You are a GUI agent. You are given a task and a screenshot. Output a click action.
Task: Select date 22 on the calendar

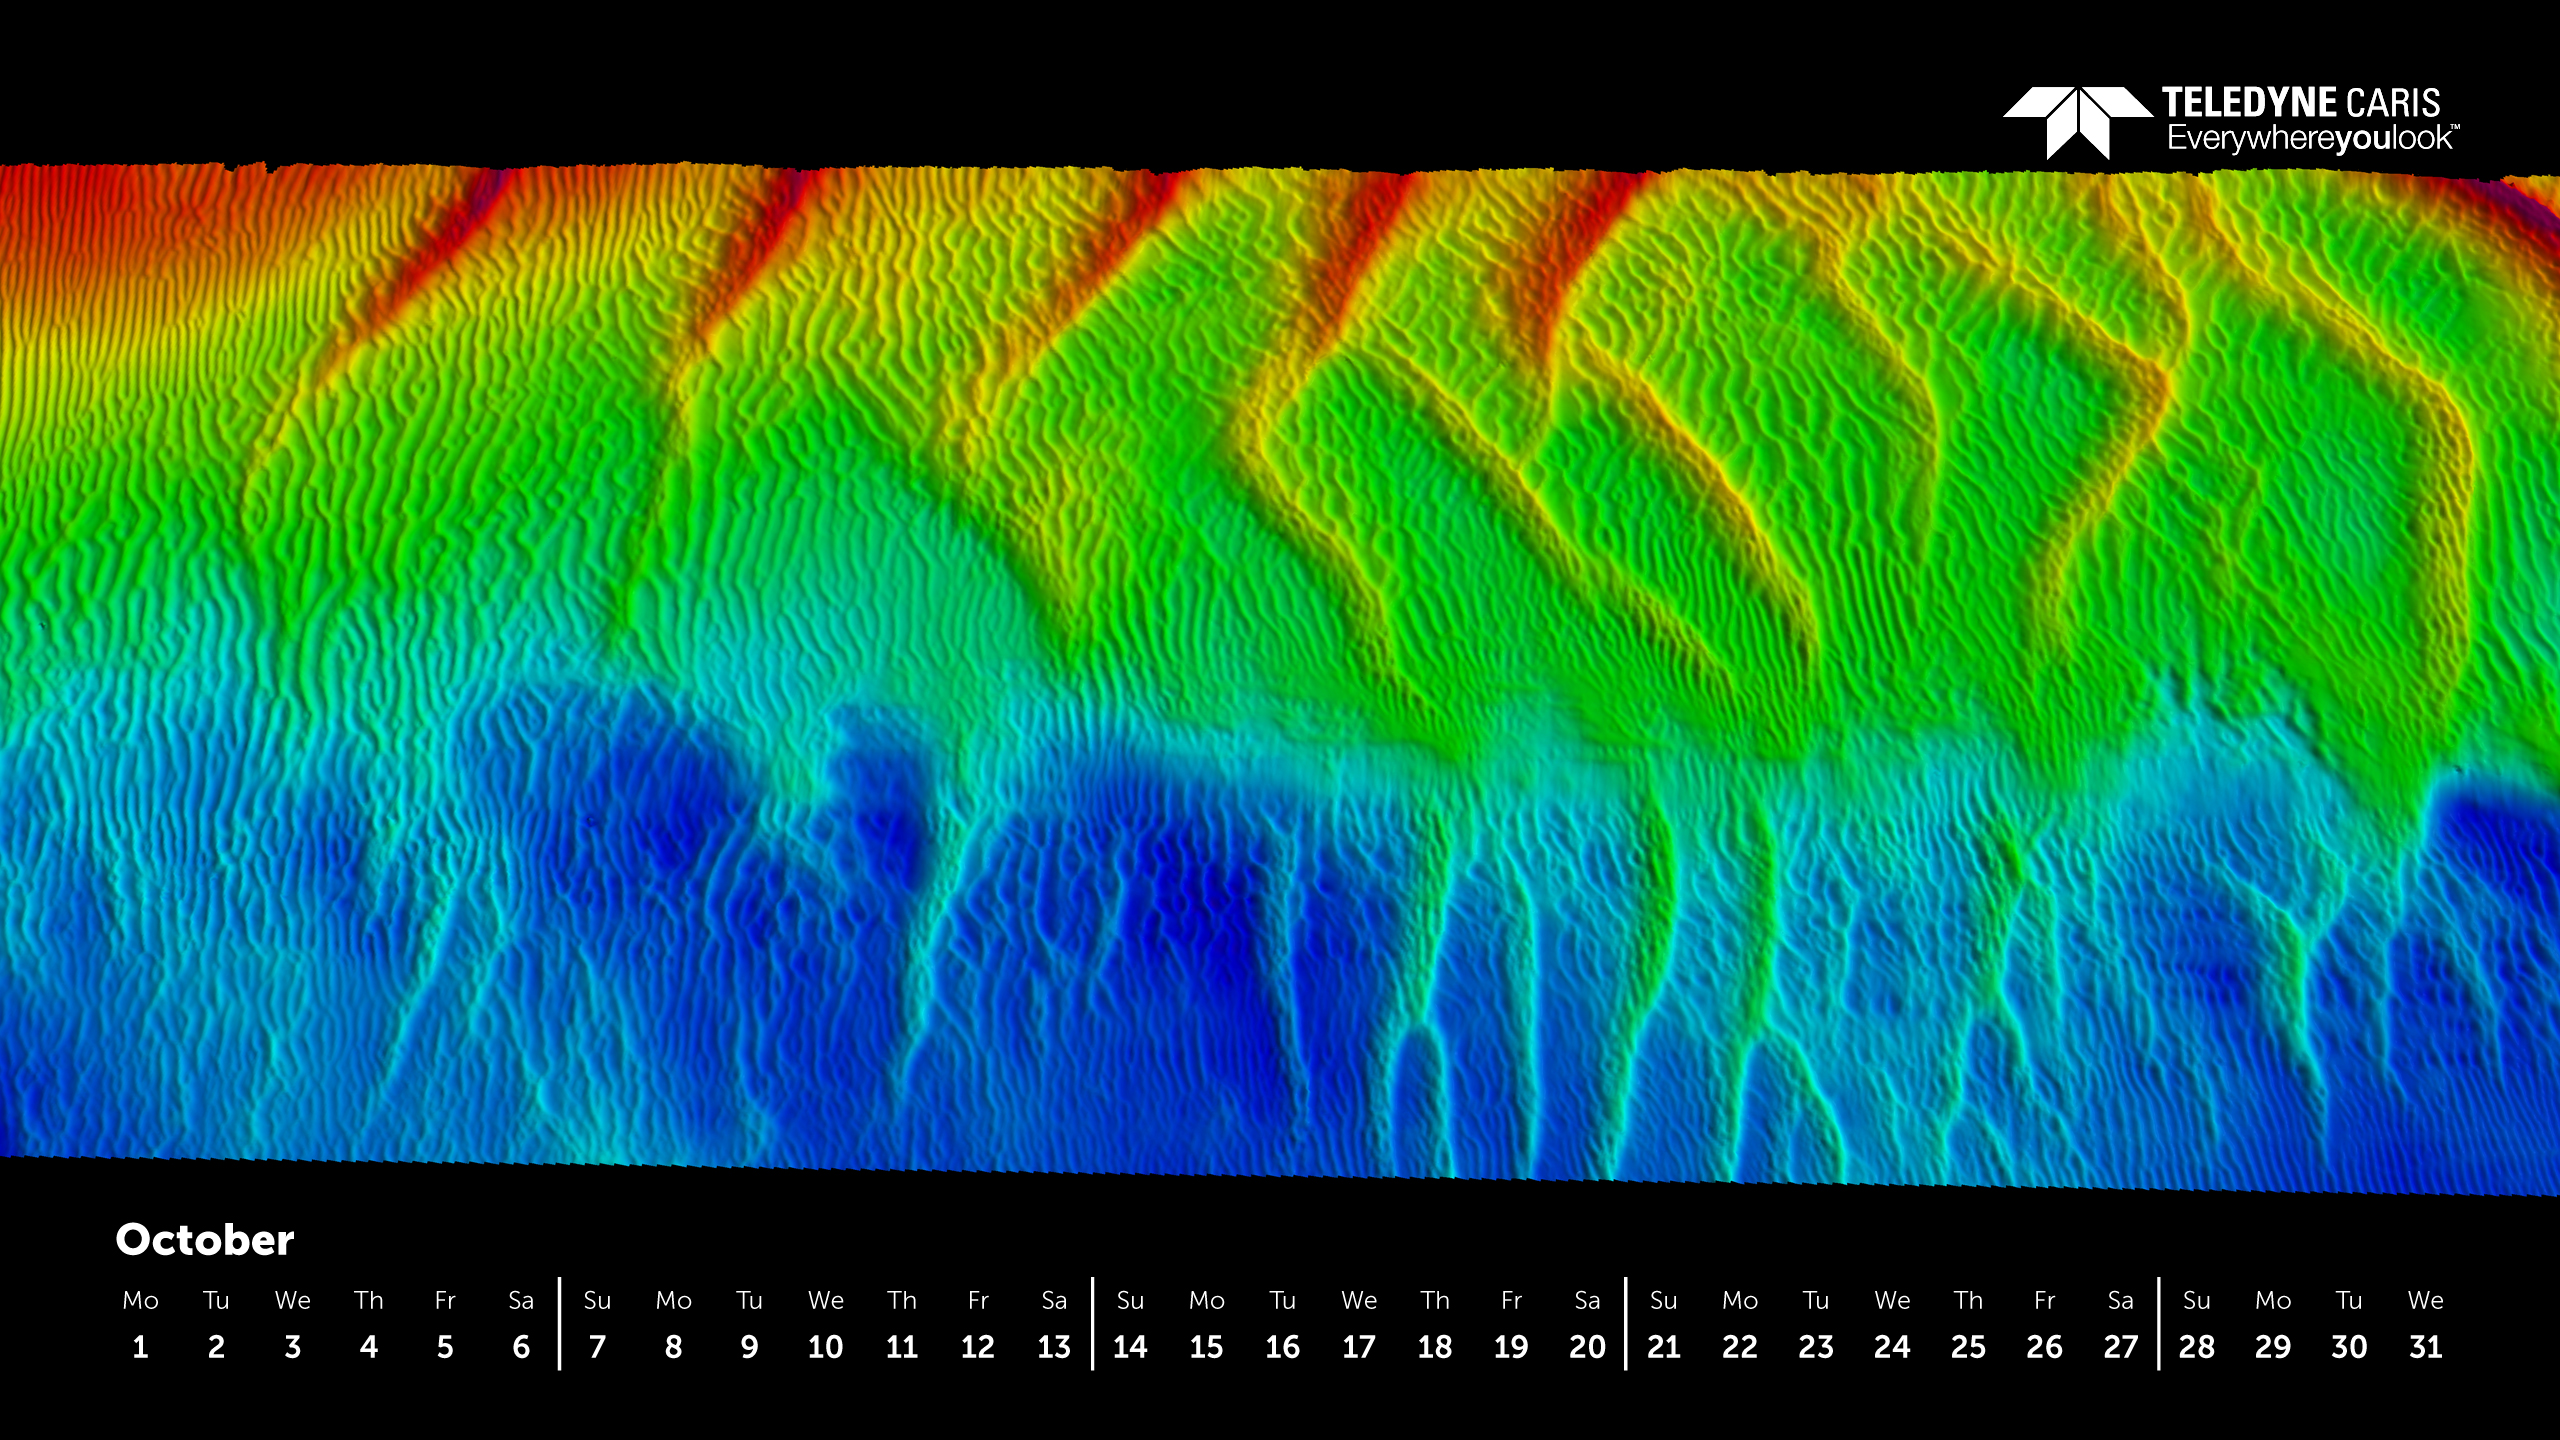tap(1740, 1347)
